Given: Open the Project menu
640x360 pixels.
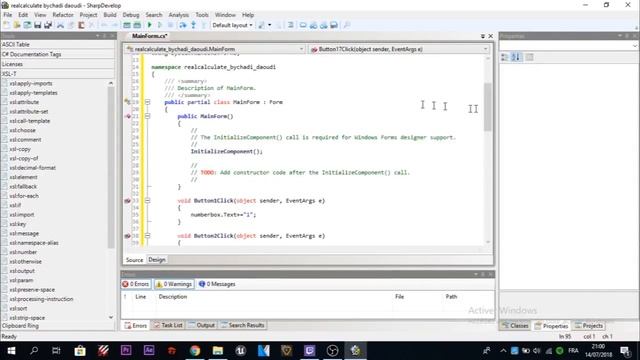Looking at the screenshot, I should (x=88, y=15).
